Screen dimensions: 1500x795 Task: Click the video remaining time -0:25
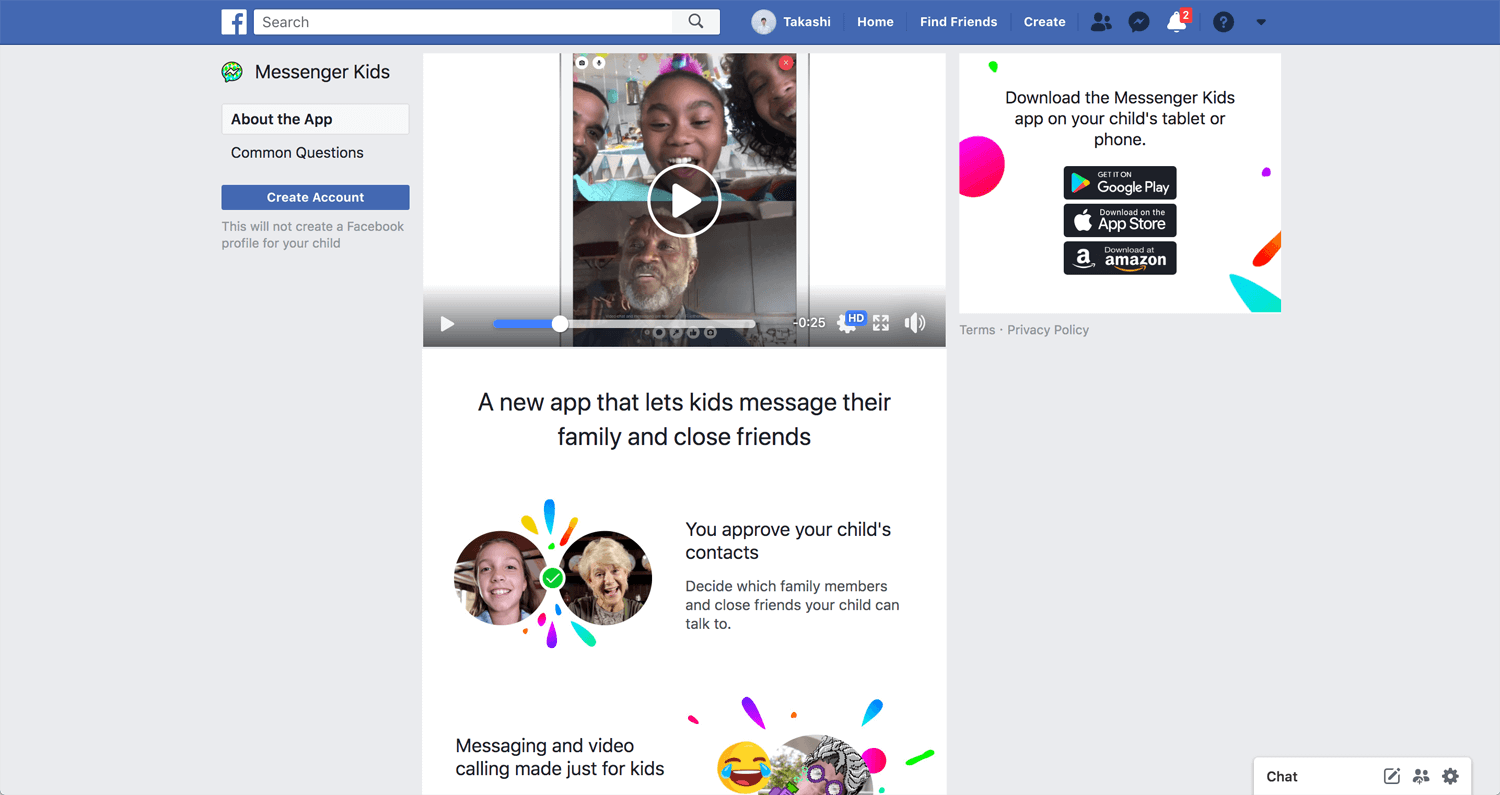point(809,323)
